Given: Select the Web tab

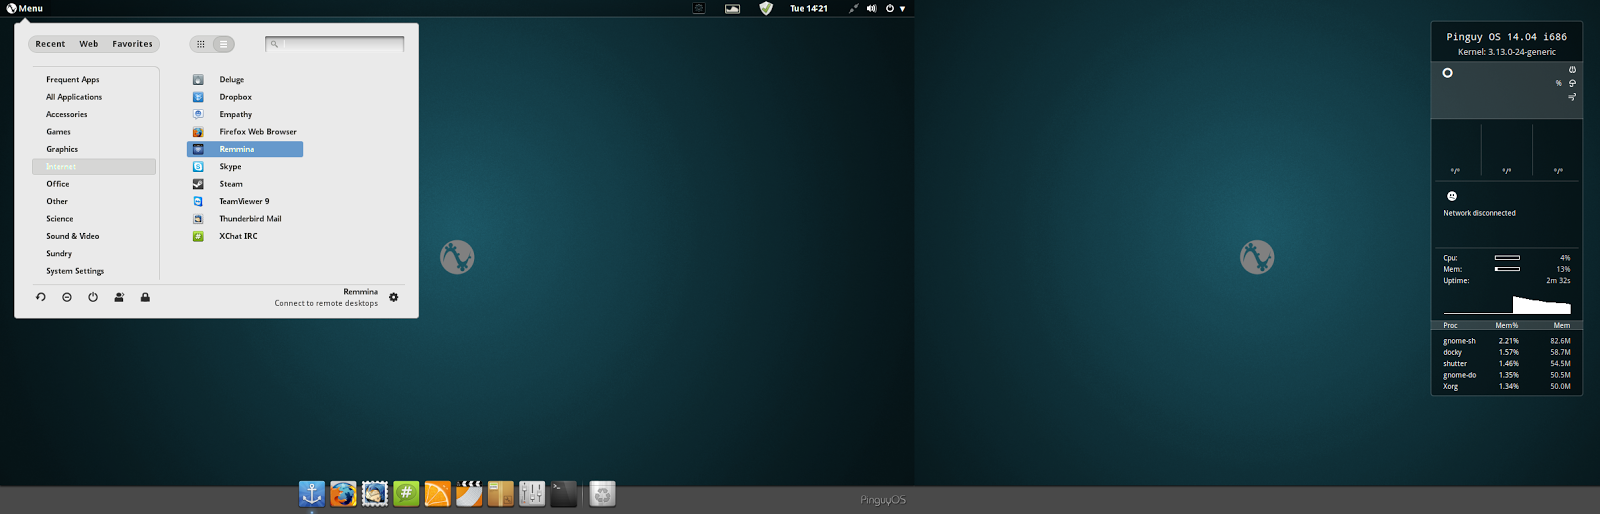Looking at the screenshot, I should 89,44.
